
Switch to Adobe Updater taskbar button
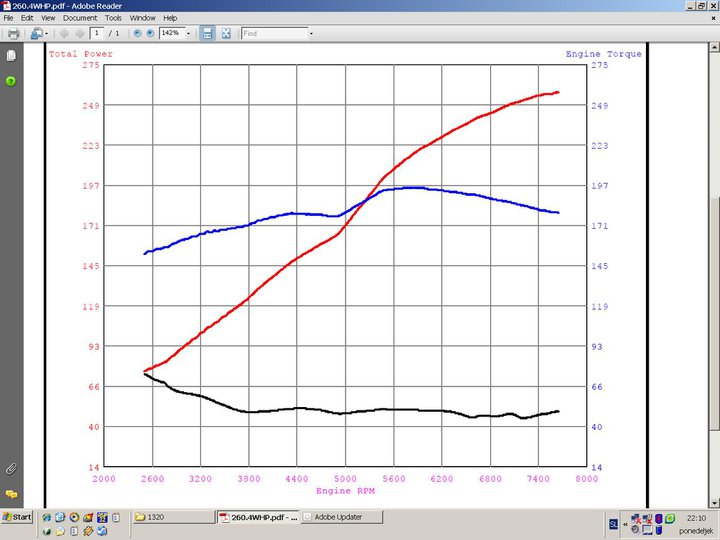[x=338, y=517]
